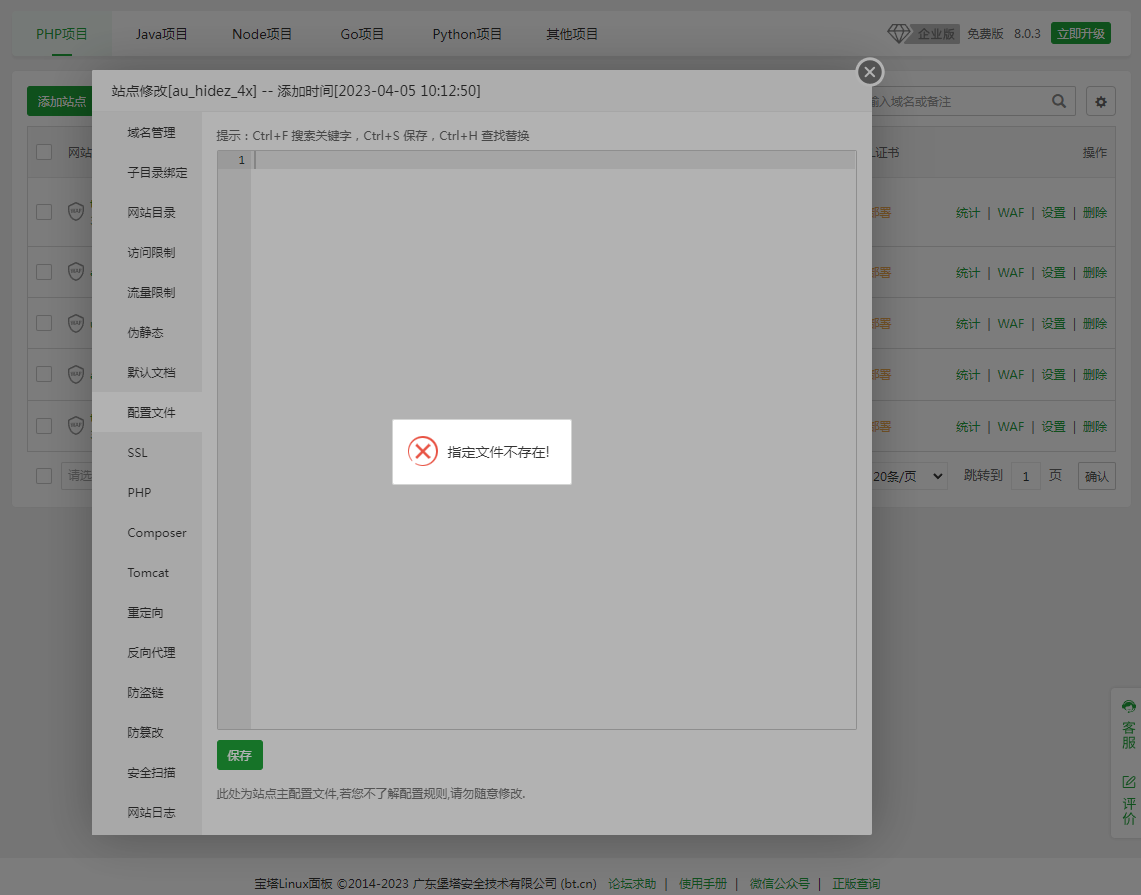Viewport: 1141px width, 895px height.
Task: Click 删除 link in fifth site row
Action: 1094,426
